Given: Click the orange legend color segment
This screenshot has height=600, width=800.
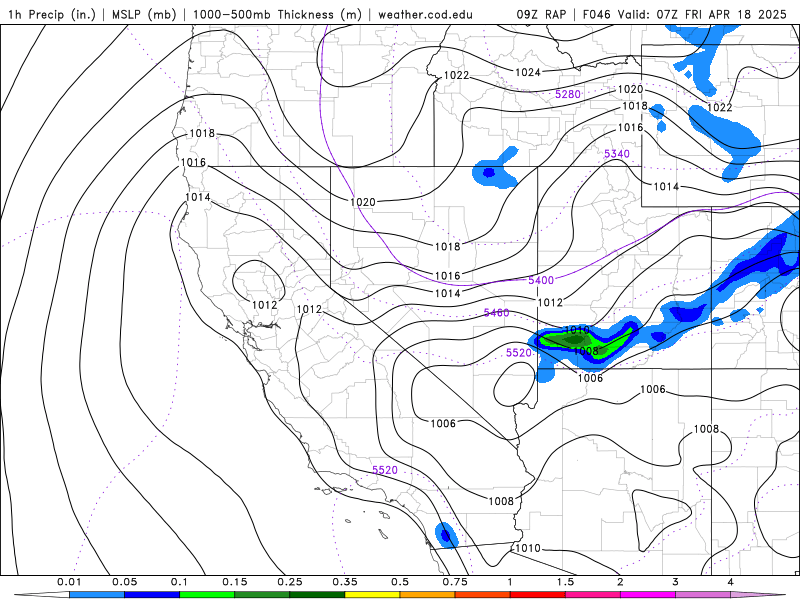Looking at the screenshot, I should 428,594.
